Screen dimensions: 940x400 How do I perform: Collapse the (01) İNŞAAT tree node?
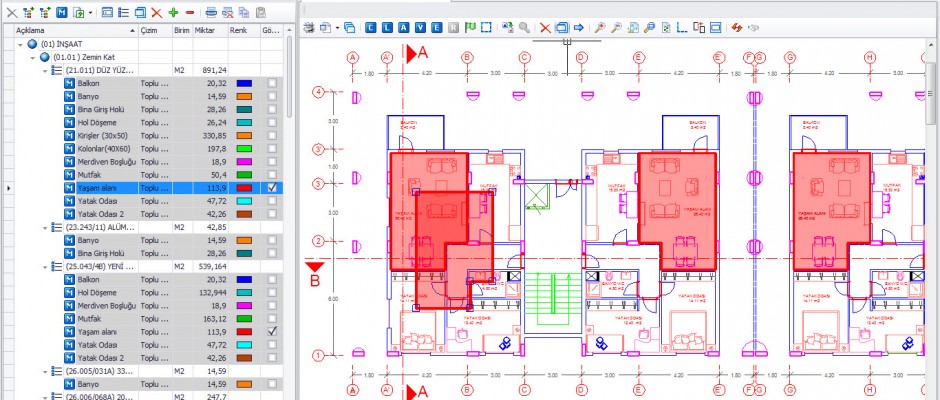(21, 45)
